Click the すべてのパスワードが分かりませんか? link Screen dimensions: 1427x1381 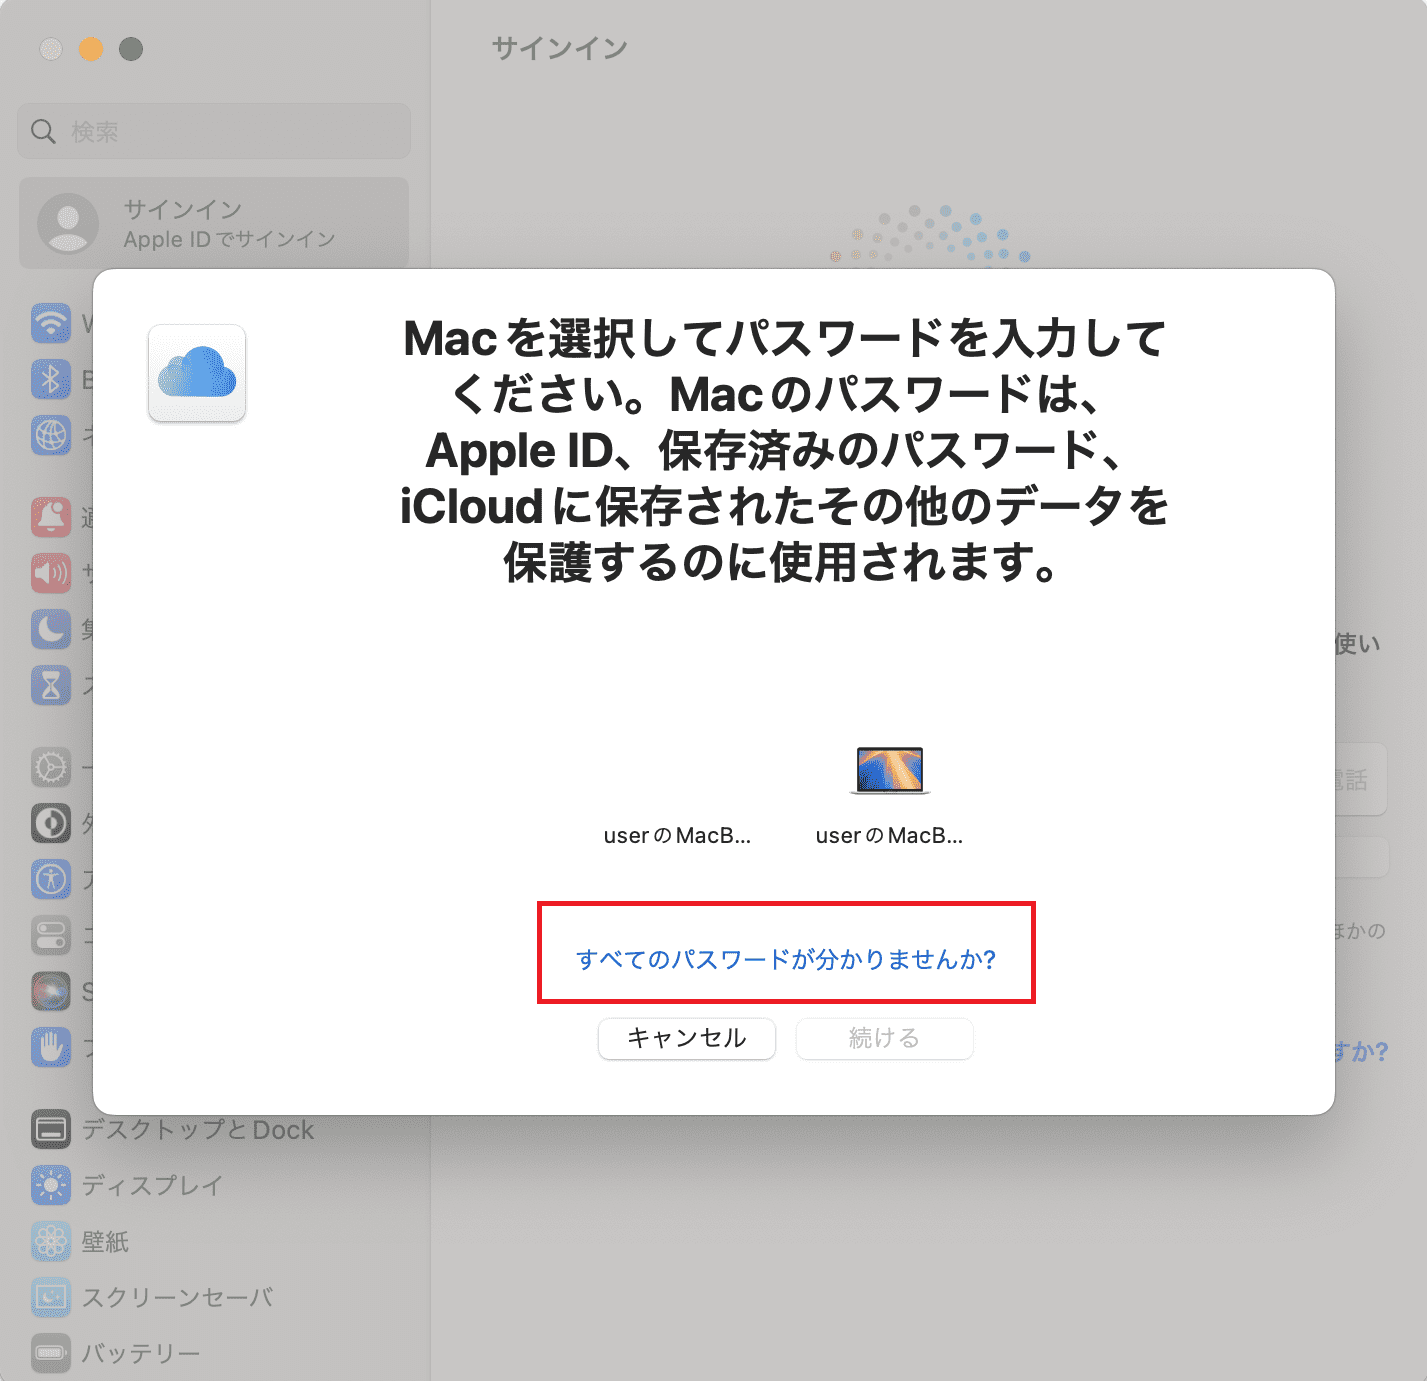pyautogui.click(x=786, y=960)
